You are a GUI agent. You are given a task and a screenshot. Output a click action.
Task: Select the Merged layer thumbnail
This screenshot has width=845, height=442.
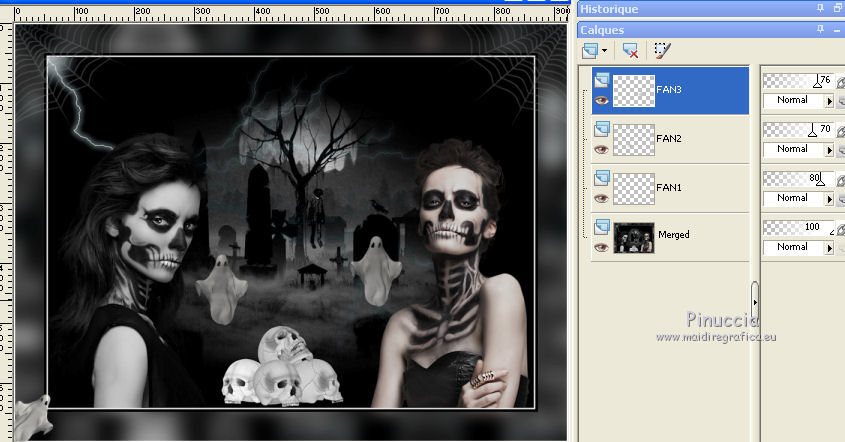(x=634, y=238)
